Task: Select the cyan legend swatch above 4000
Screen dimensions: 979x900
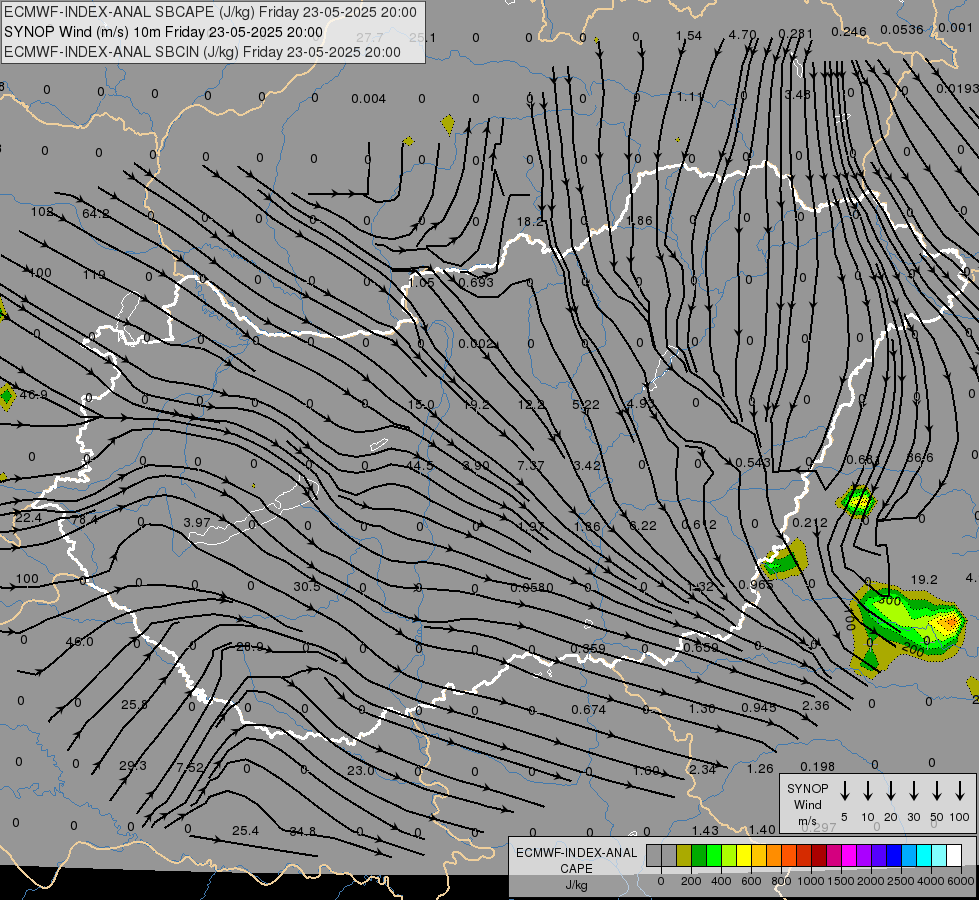Action: pyautogui.click(x=923, y=855)
